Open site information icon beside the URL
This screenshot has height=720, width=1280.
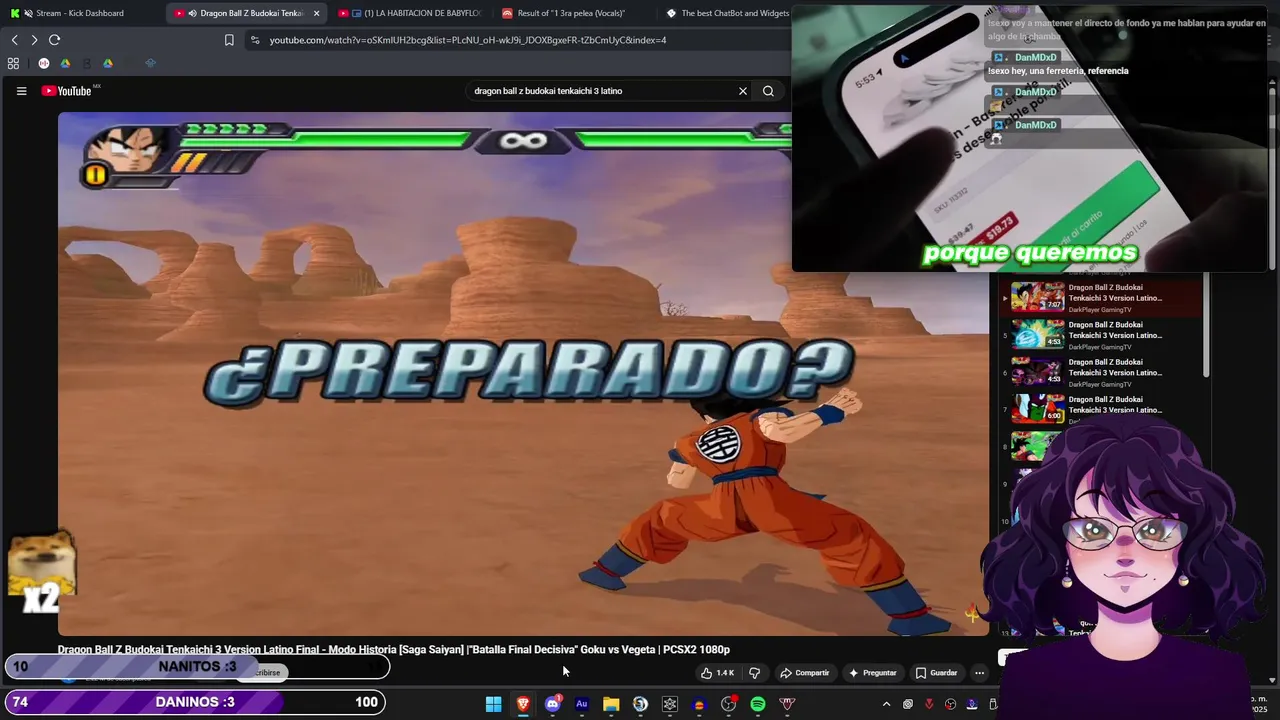255,40
